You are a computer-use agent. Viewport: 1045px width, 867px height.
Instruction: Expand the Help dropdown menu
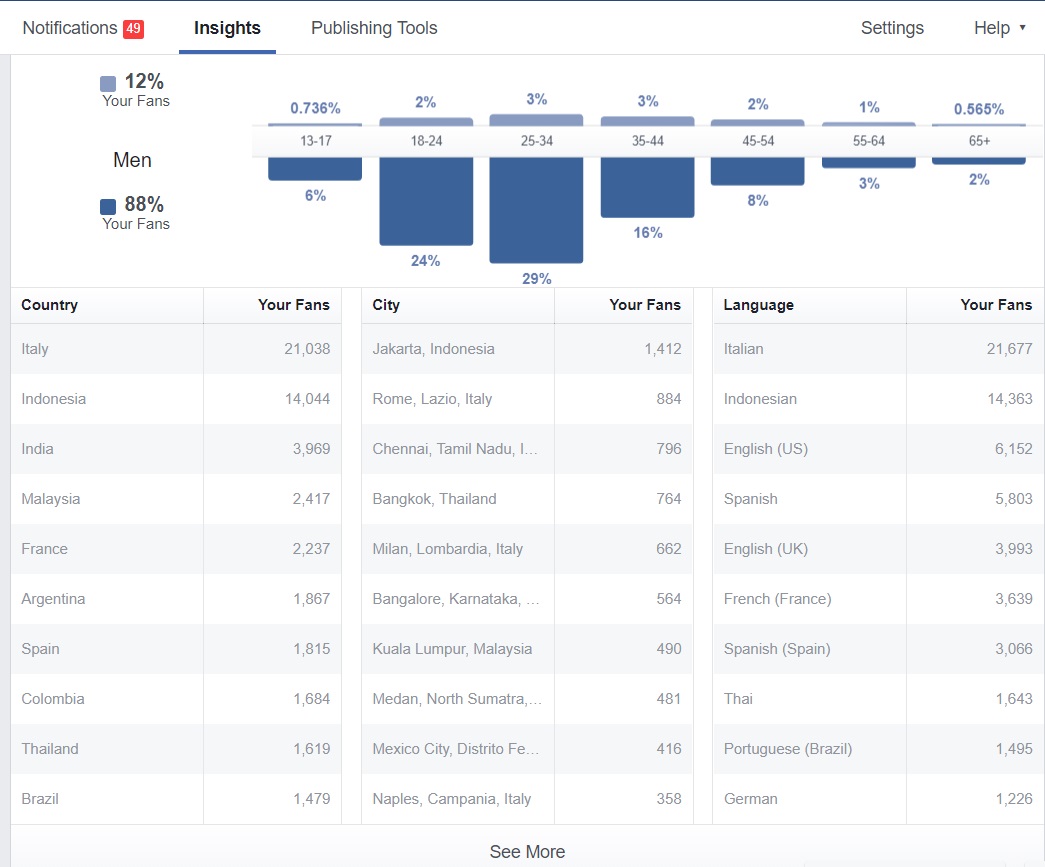(999, 28)
